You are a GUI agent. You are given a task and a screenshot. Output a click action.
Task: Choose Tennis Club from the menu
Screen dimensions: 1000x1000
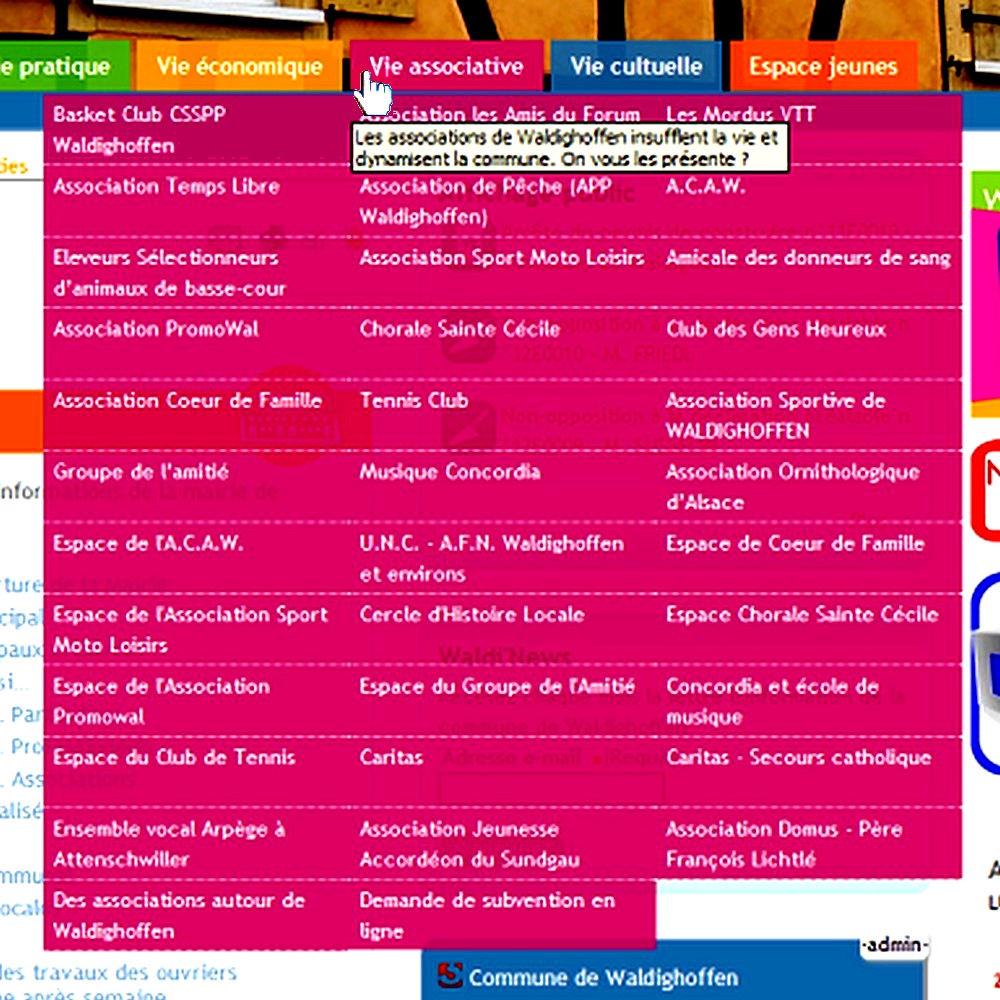414,400
